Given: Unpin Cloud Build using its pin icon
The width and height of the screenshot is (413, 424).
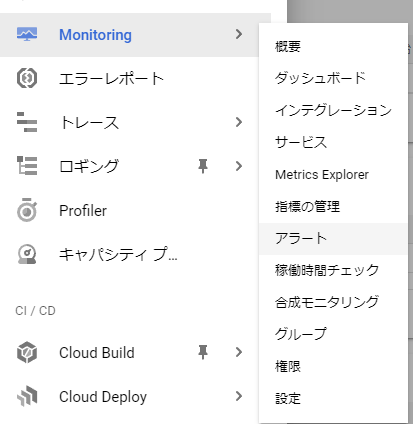Looking at the screenshot, I should tap(203, 352).
